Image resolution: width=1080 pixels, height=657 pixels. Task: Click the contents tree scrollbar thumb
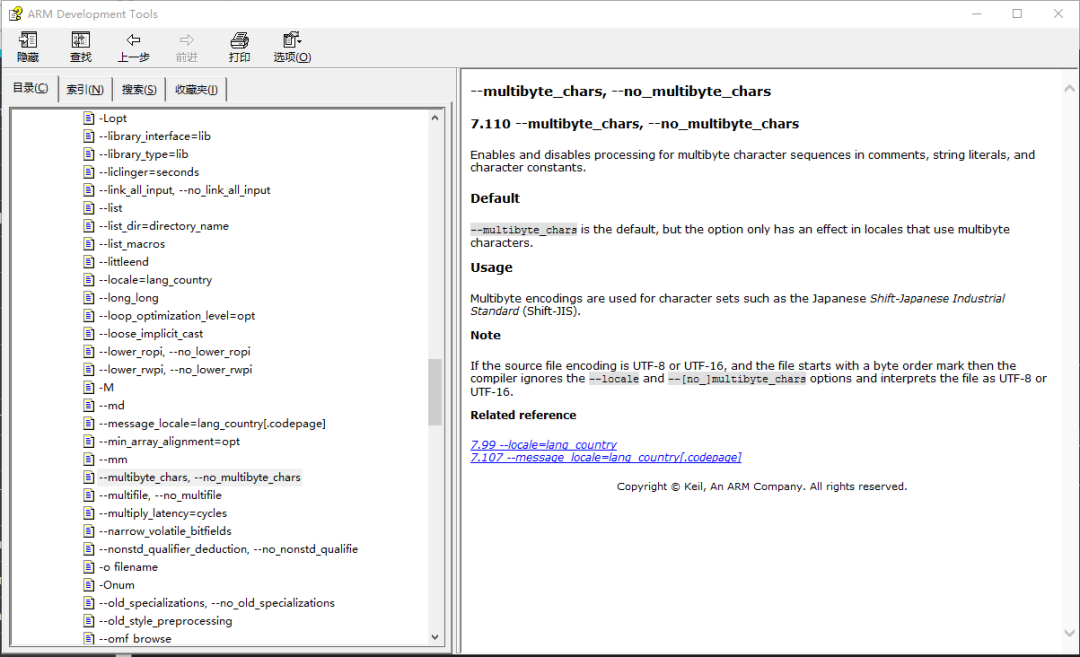tap(435, 392)
